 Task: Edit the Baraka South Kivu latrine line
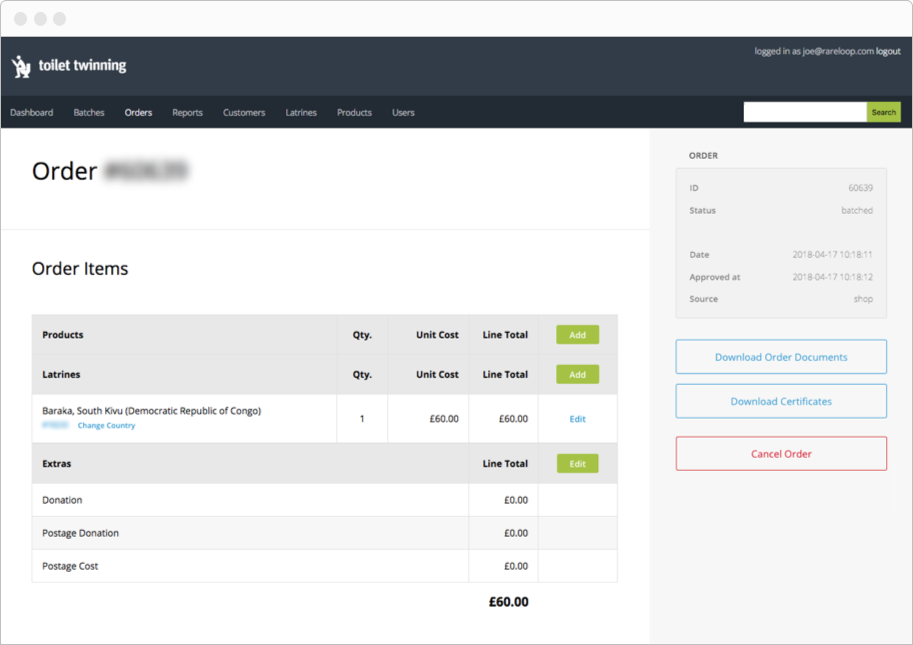coord(577,418)
